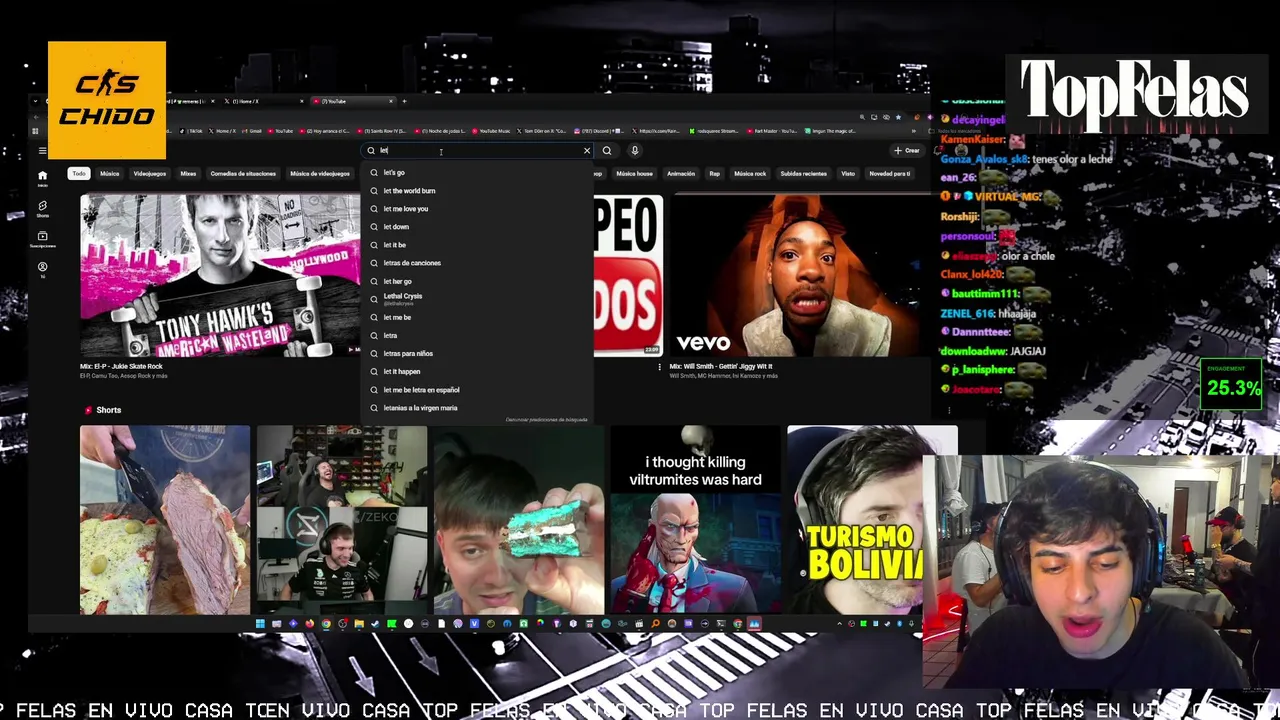Select the Subidas recientes chip

804,174
